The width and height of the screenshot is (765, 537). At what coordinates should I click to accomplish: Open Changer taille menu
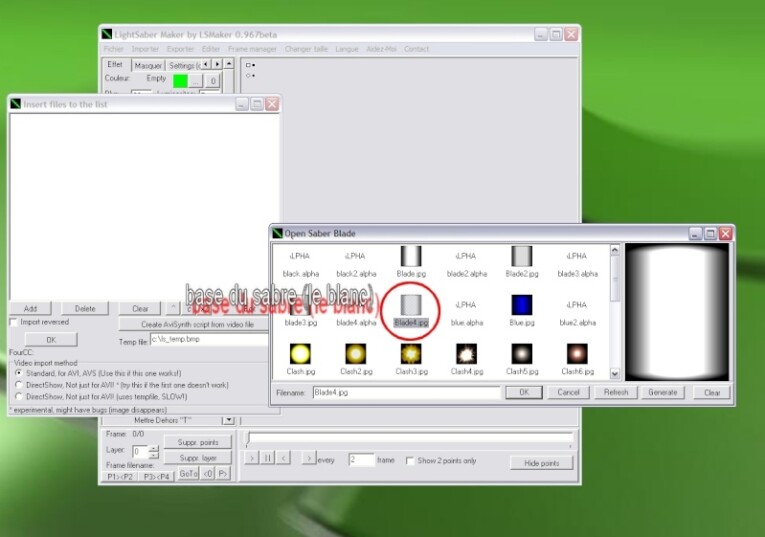[x=306, y=49]
